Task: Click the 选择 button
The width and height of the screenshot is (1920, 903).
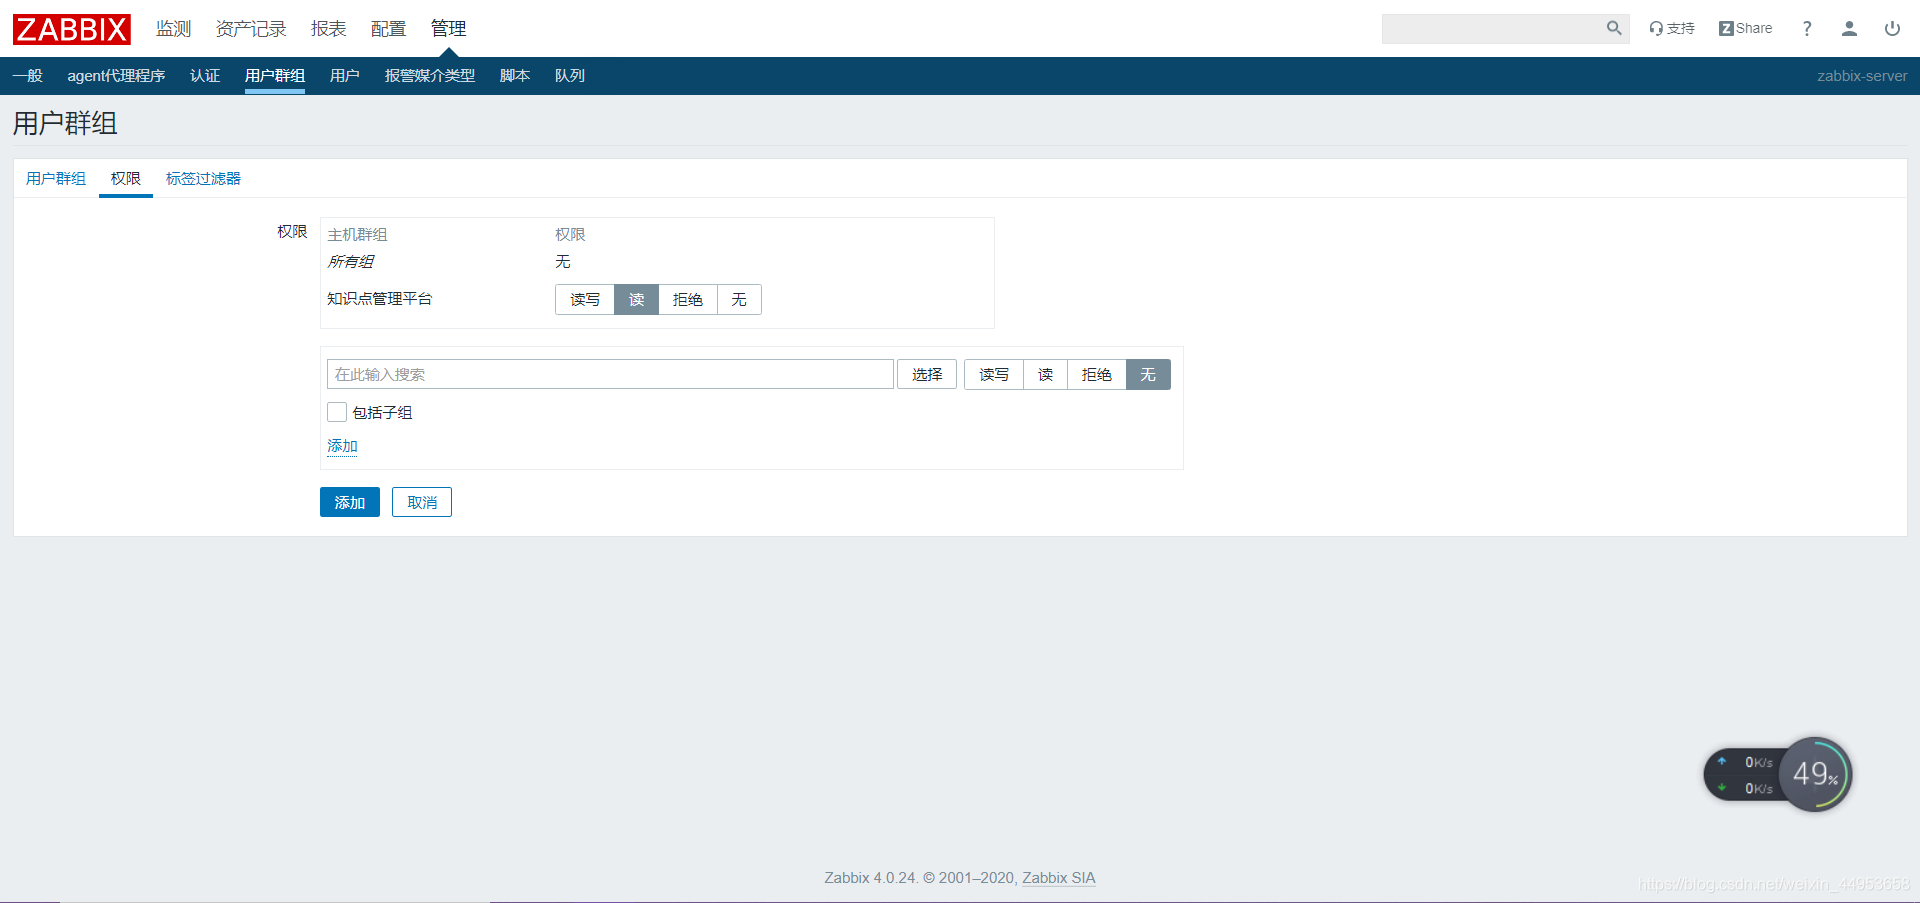Action: click(x=927, y=374)
